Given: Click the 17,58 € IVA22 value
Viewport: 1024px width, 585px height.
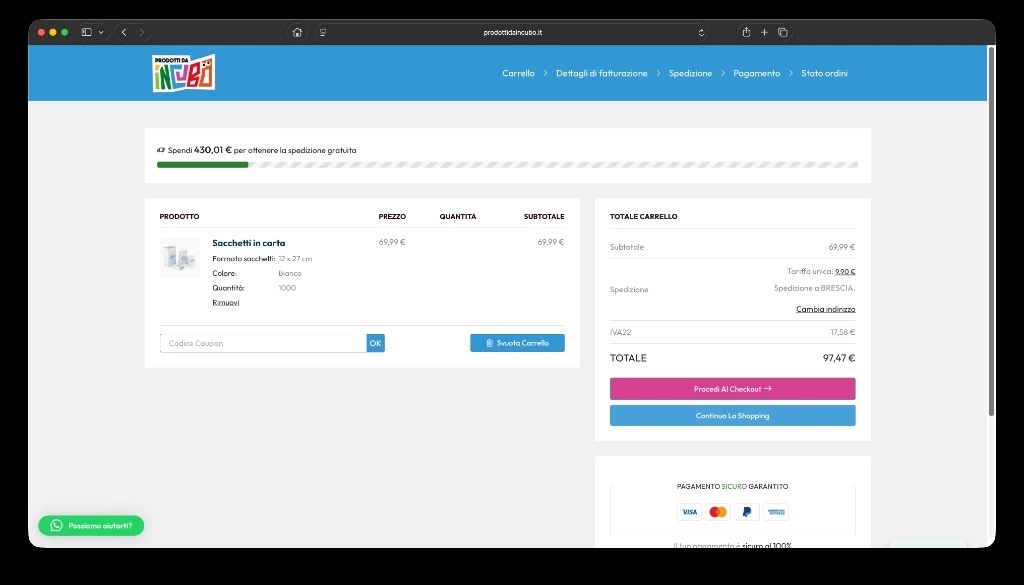Looking at the screenshot, I should (842, 332).
